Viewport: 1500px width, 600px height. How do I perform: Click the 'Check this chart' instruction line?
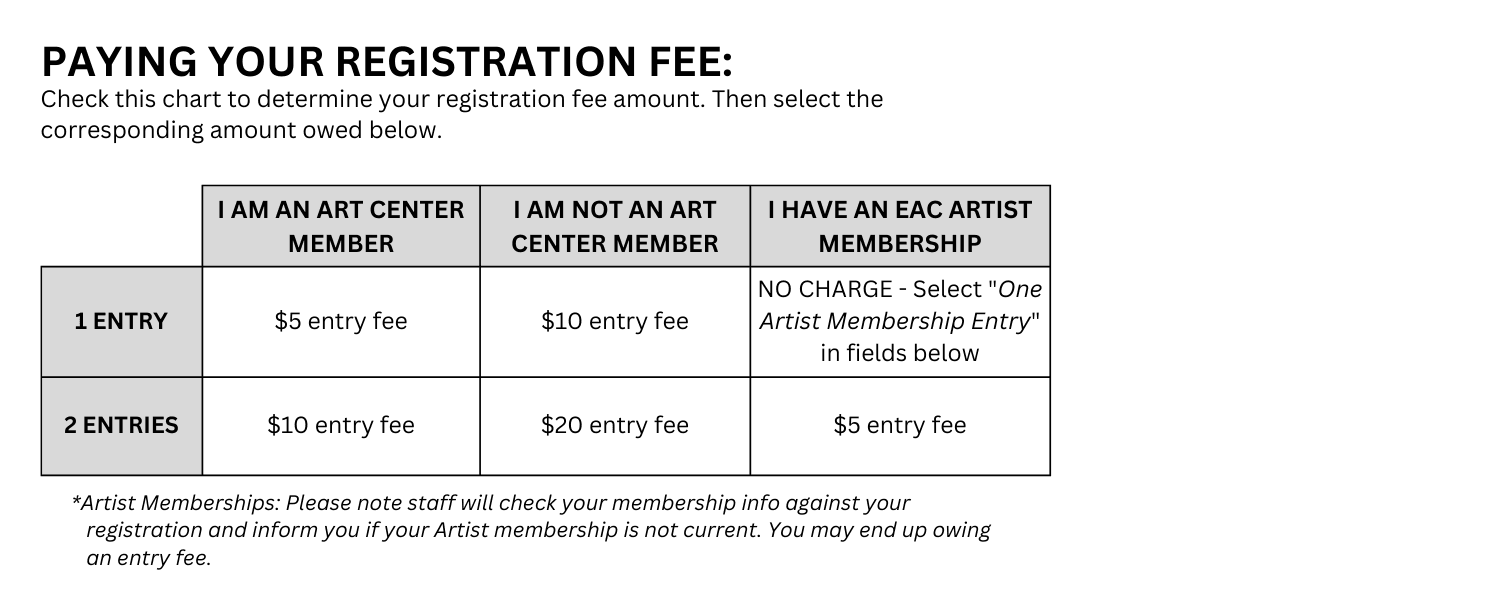point(462,100)
